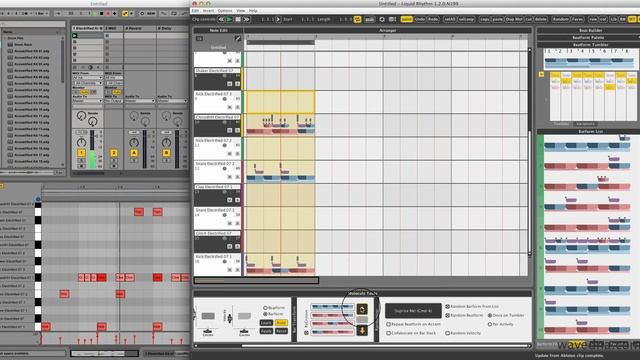This screenshot has width=640, height=360.
Task: Open the Options menu
Action: coord(224,11)
